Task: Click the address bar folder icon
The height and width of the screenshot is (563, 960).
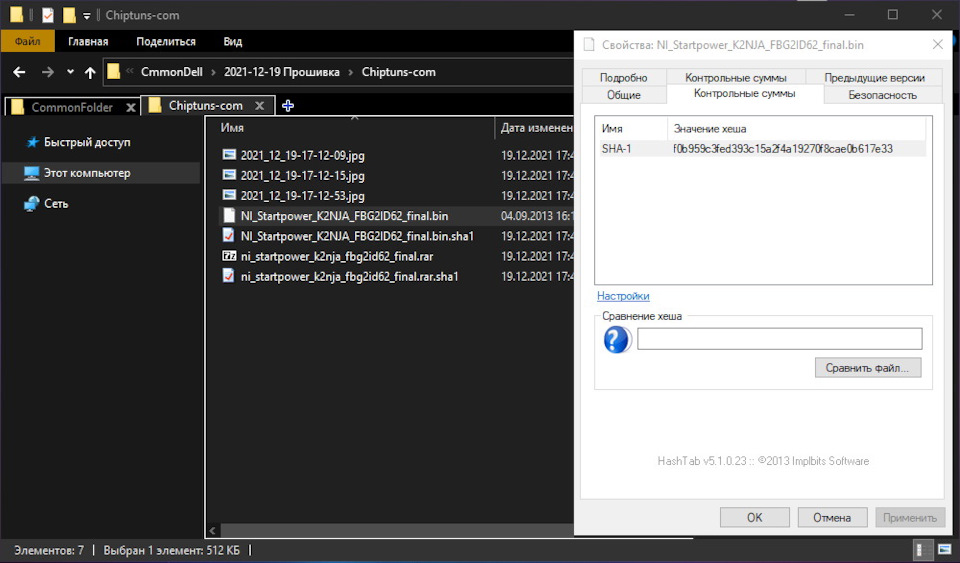Action: (113, 72)
